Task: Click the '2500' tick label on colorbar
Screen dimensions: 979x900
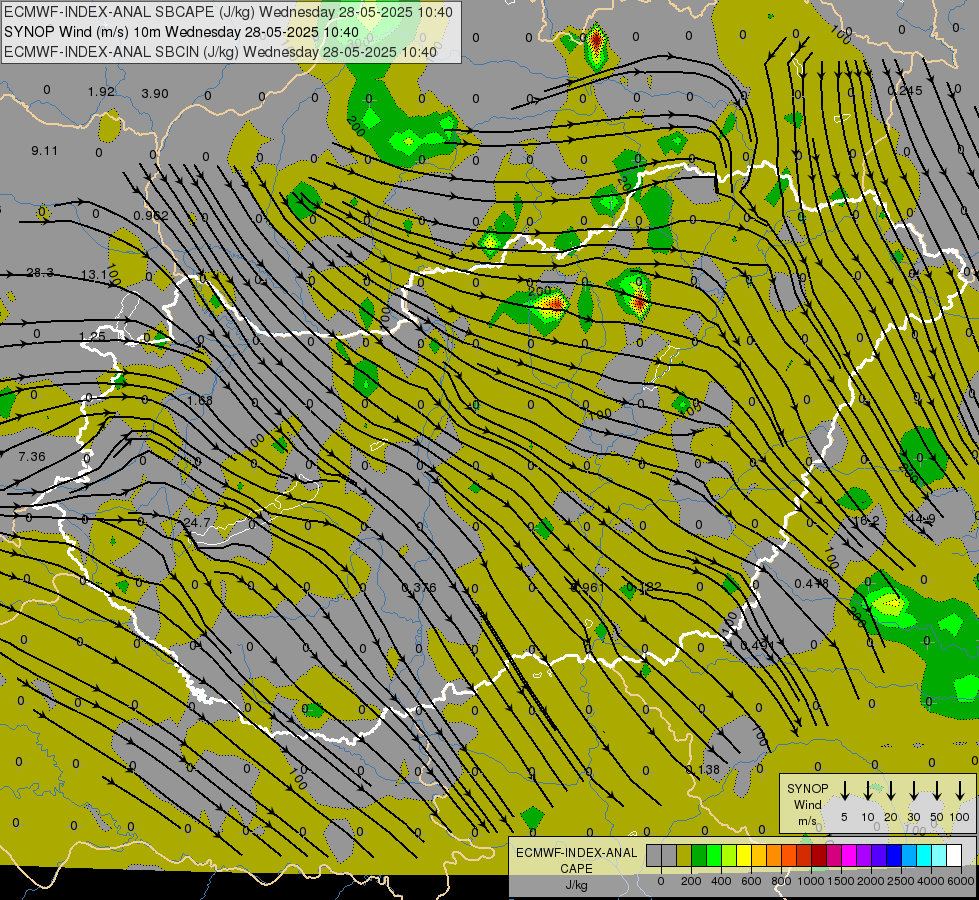Action: [901, 881]
